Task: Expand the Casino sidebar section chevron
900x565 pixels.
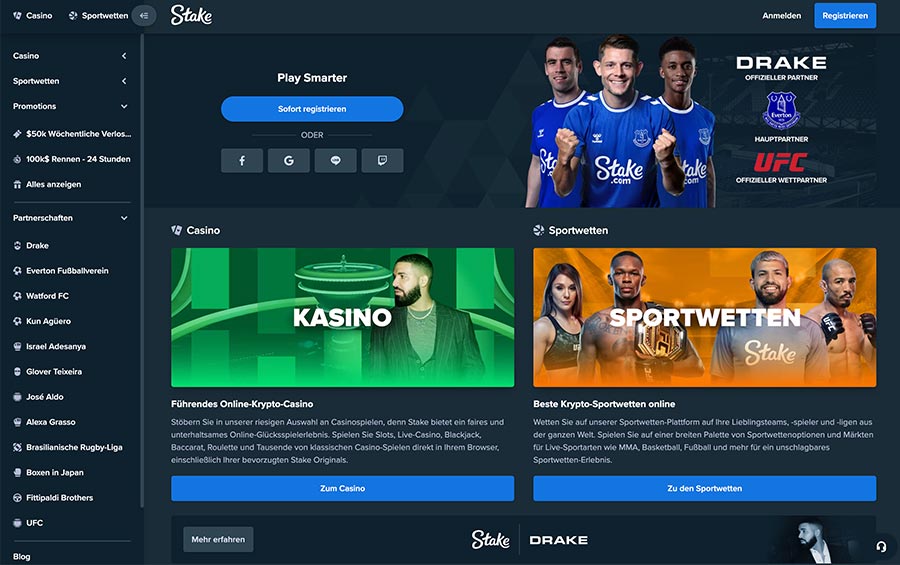Action: [x=124, y=56]
